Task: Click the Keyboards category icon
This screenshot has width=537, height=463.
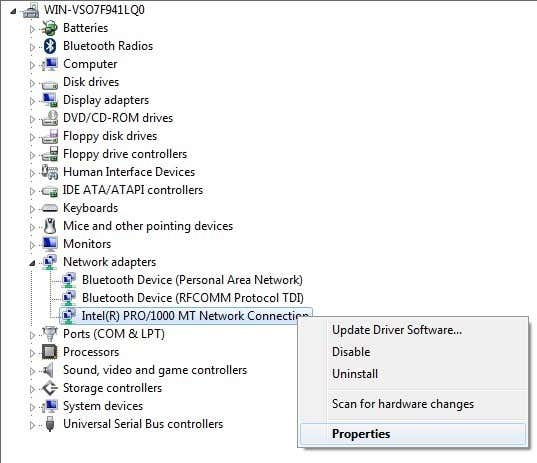Action: point(50,208)
